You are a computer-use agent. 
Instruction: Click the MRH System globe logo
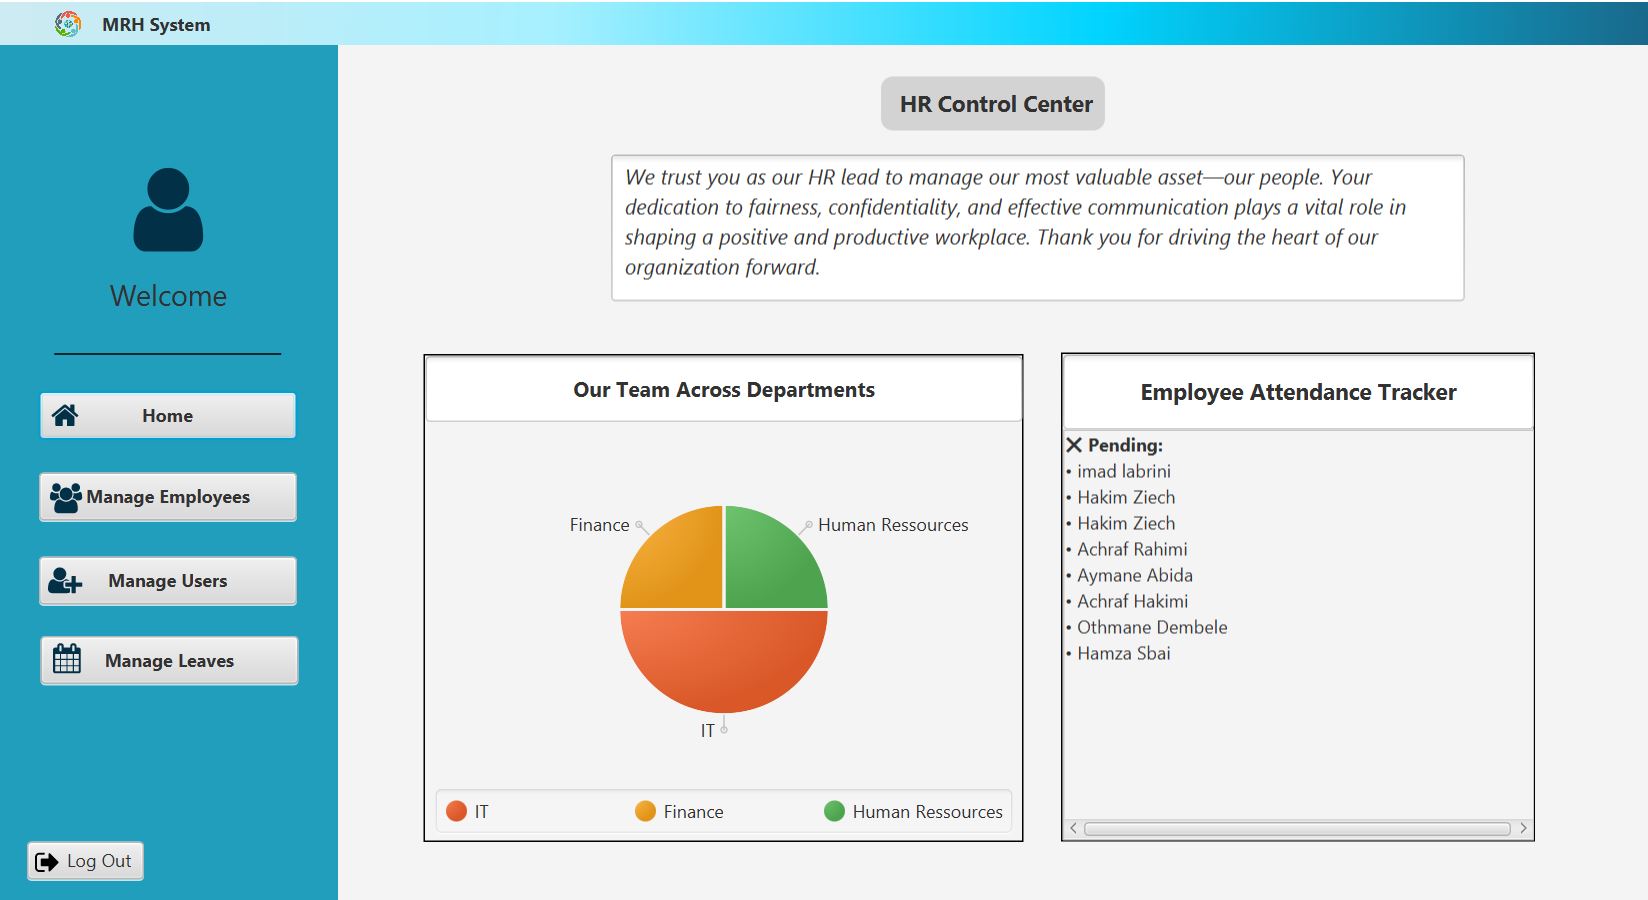[x=68, y=24]
